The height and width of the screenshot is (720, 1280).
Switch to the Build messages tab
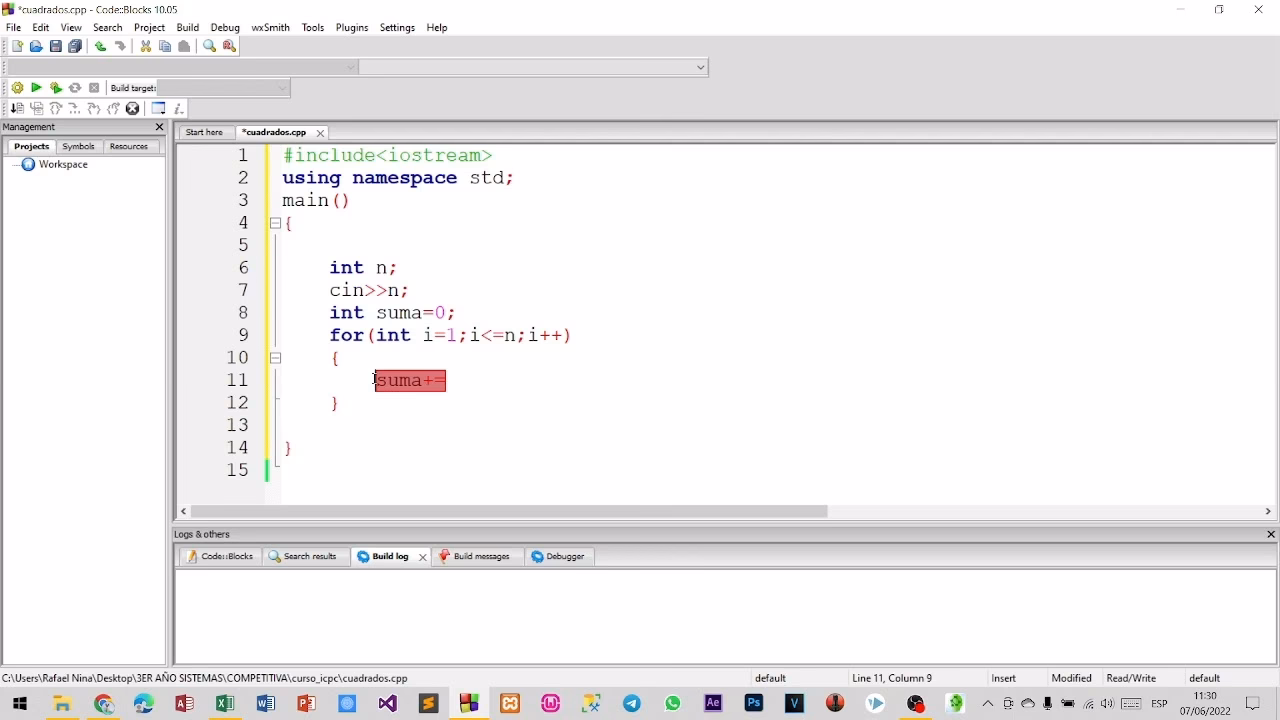480,556
